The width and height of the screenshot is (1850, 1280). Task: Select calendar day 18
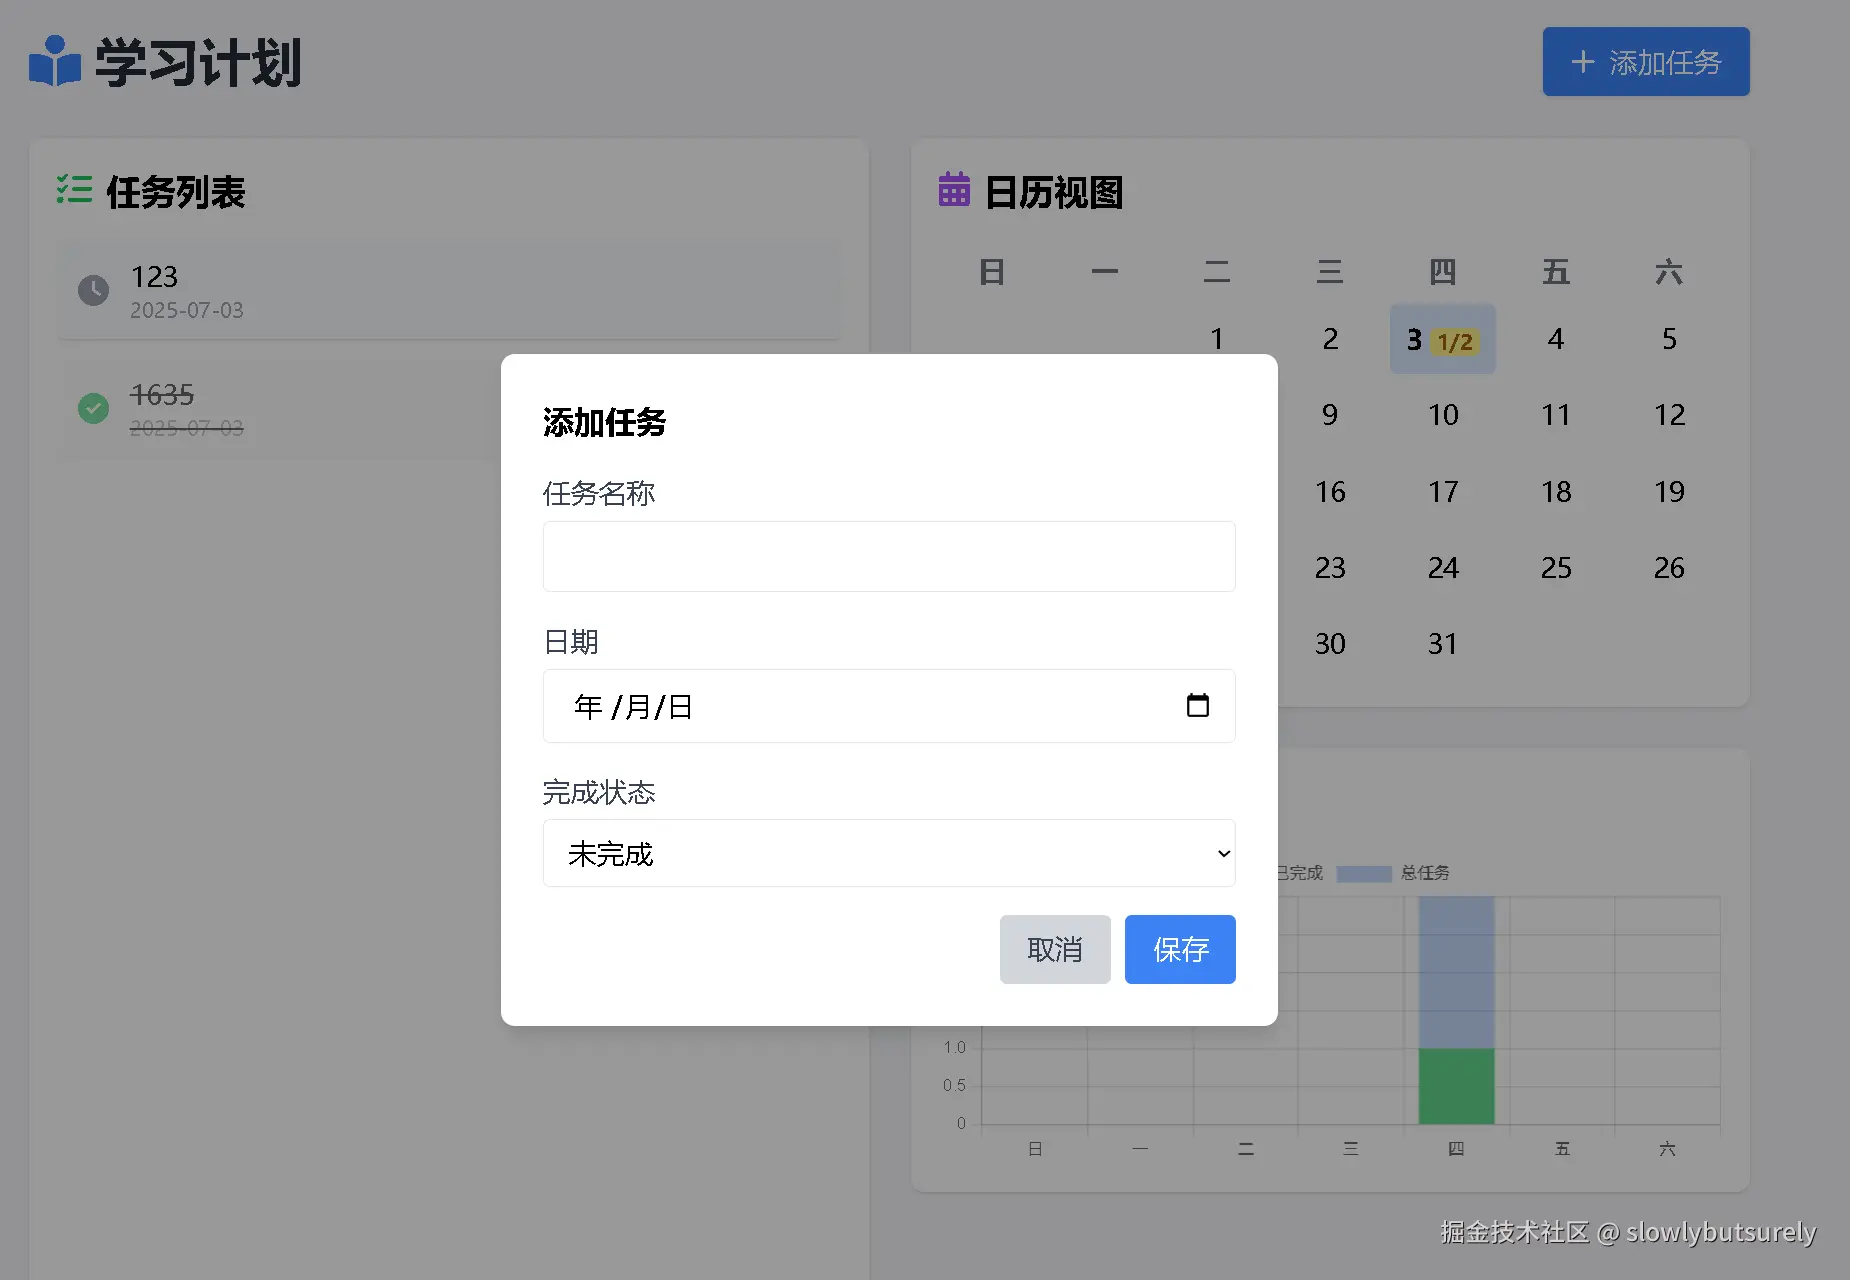coord(1556,492)
